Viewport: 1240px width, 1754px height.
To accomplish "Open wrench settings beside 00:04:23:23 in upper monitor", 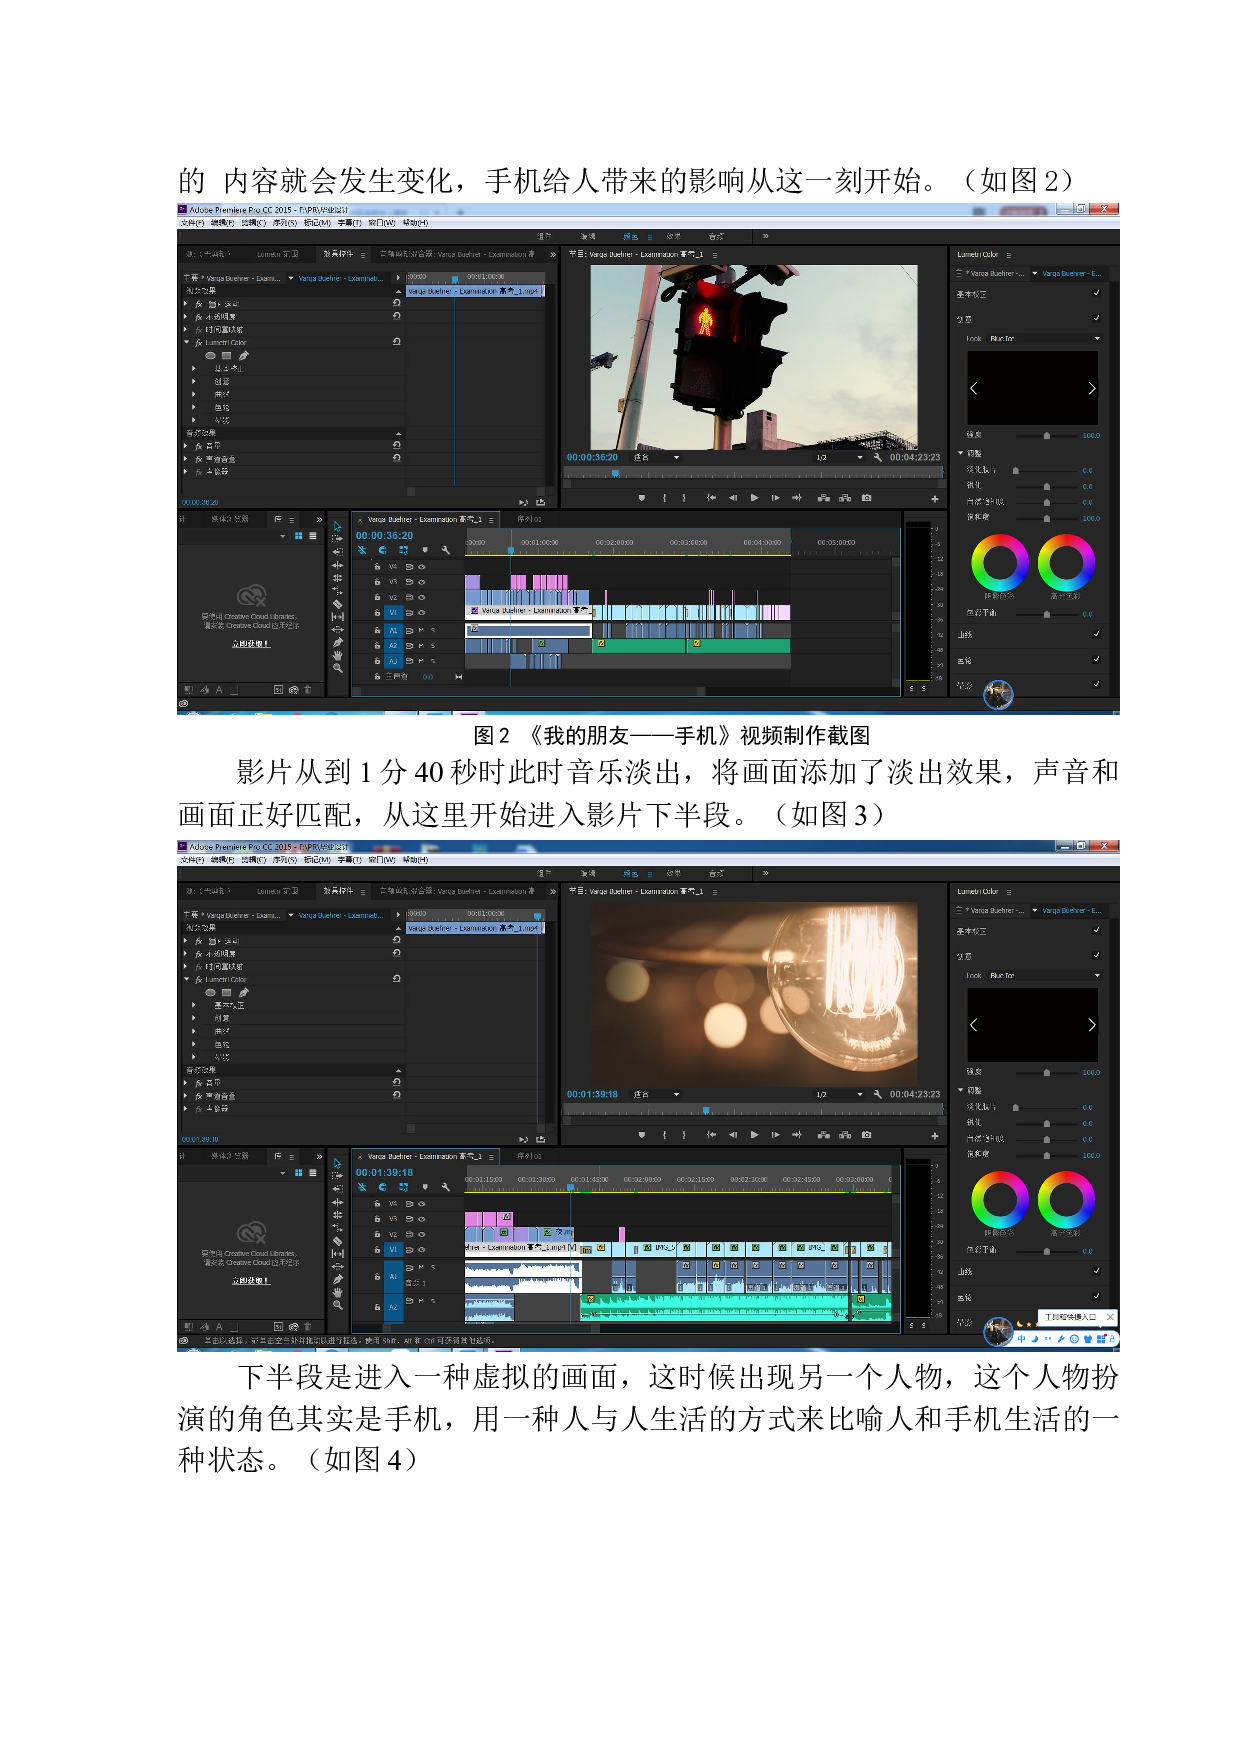I will click(877, 457).
